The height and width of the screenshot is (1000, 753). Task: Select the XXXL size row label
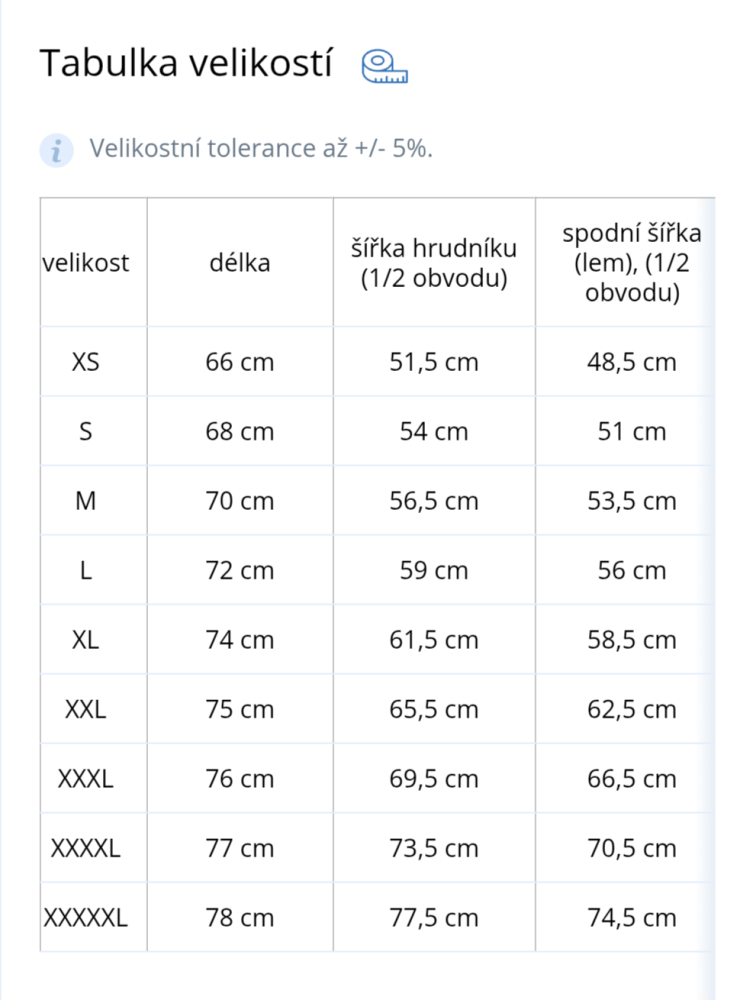pyautogui.click(x=86, y=779)
